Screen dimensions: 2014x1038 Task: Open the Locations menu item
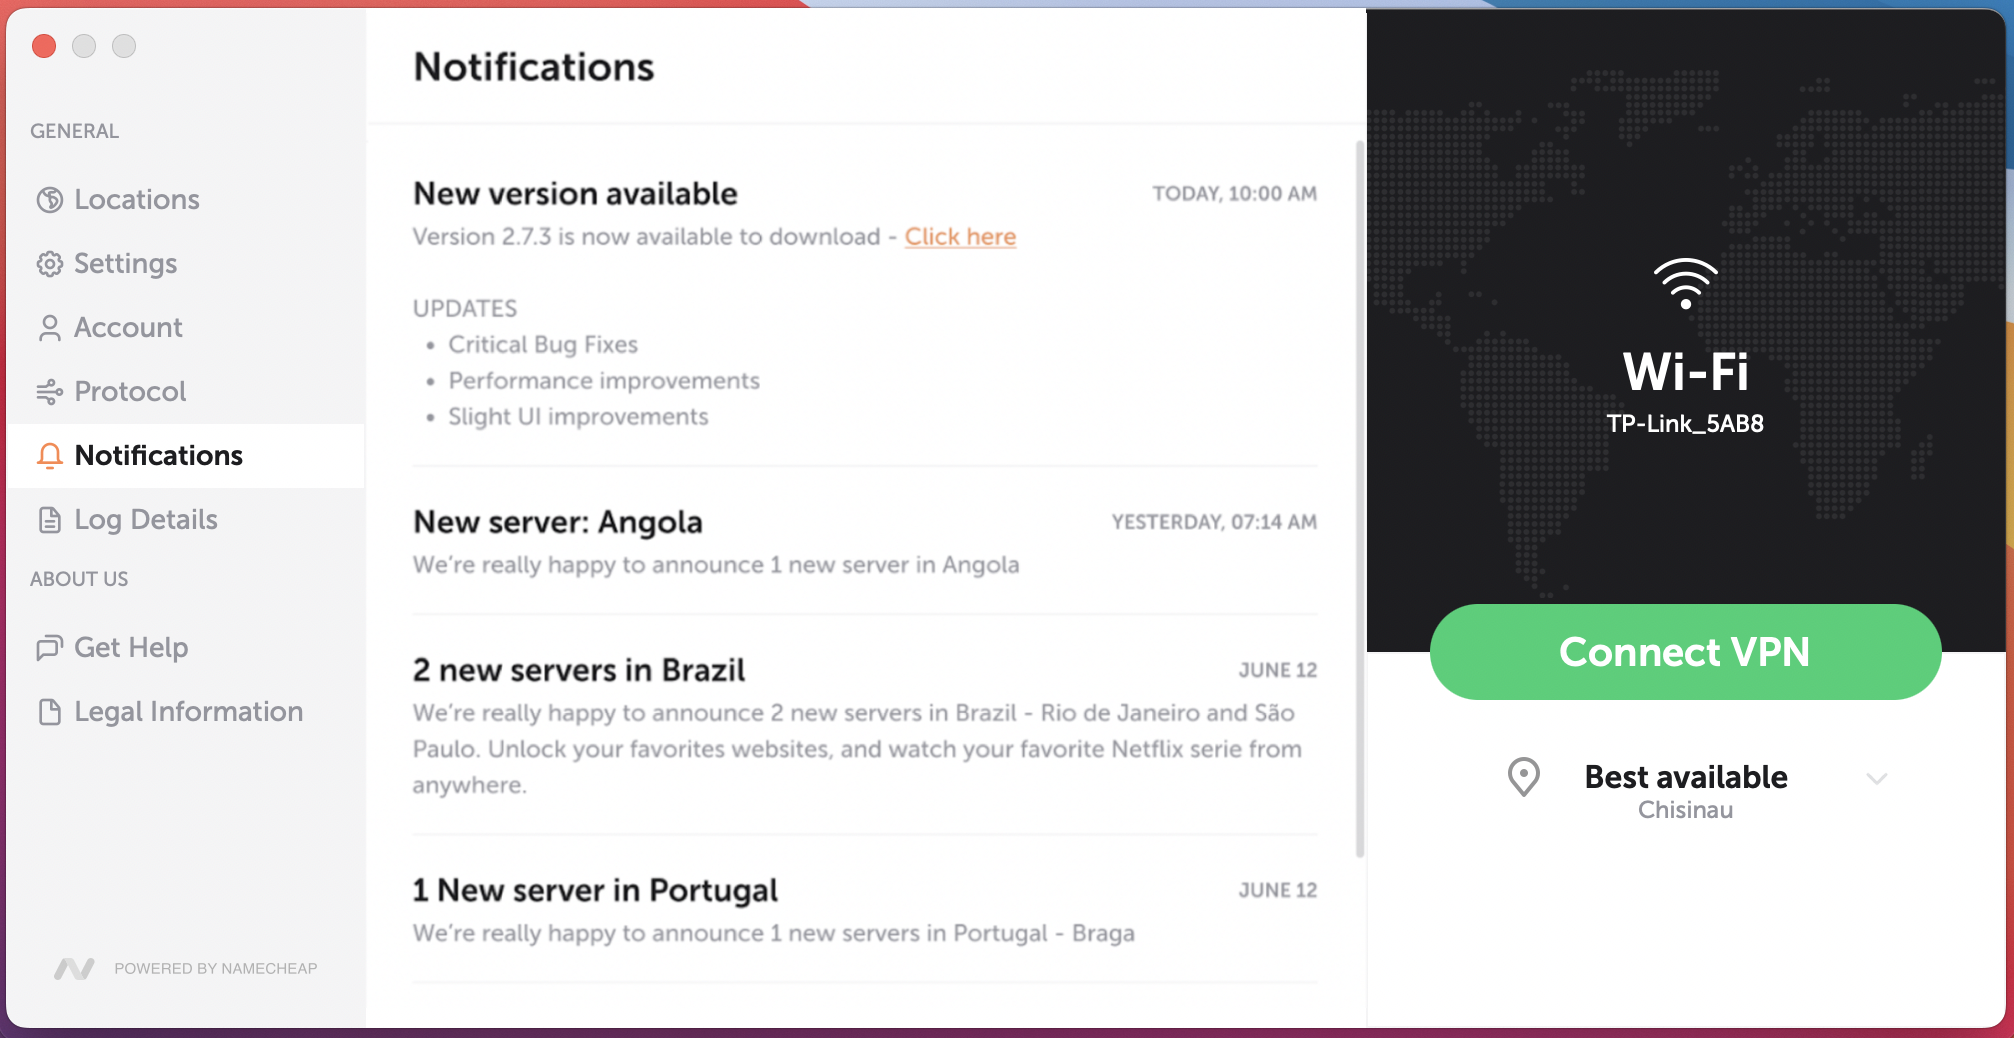click(x=186, y=200)
